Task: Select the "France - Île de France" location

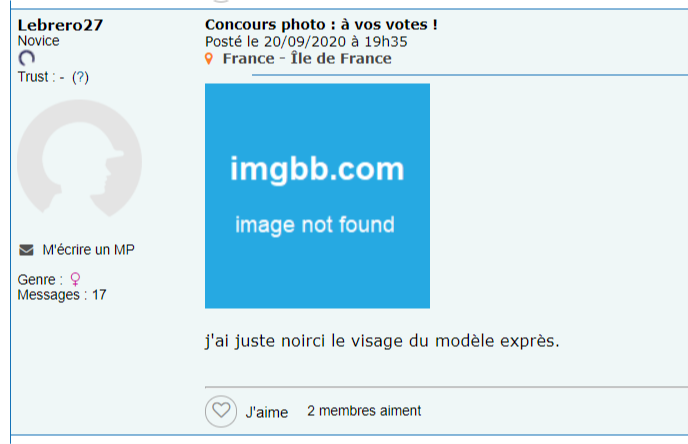Action: tap(306, 59)
